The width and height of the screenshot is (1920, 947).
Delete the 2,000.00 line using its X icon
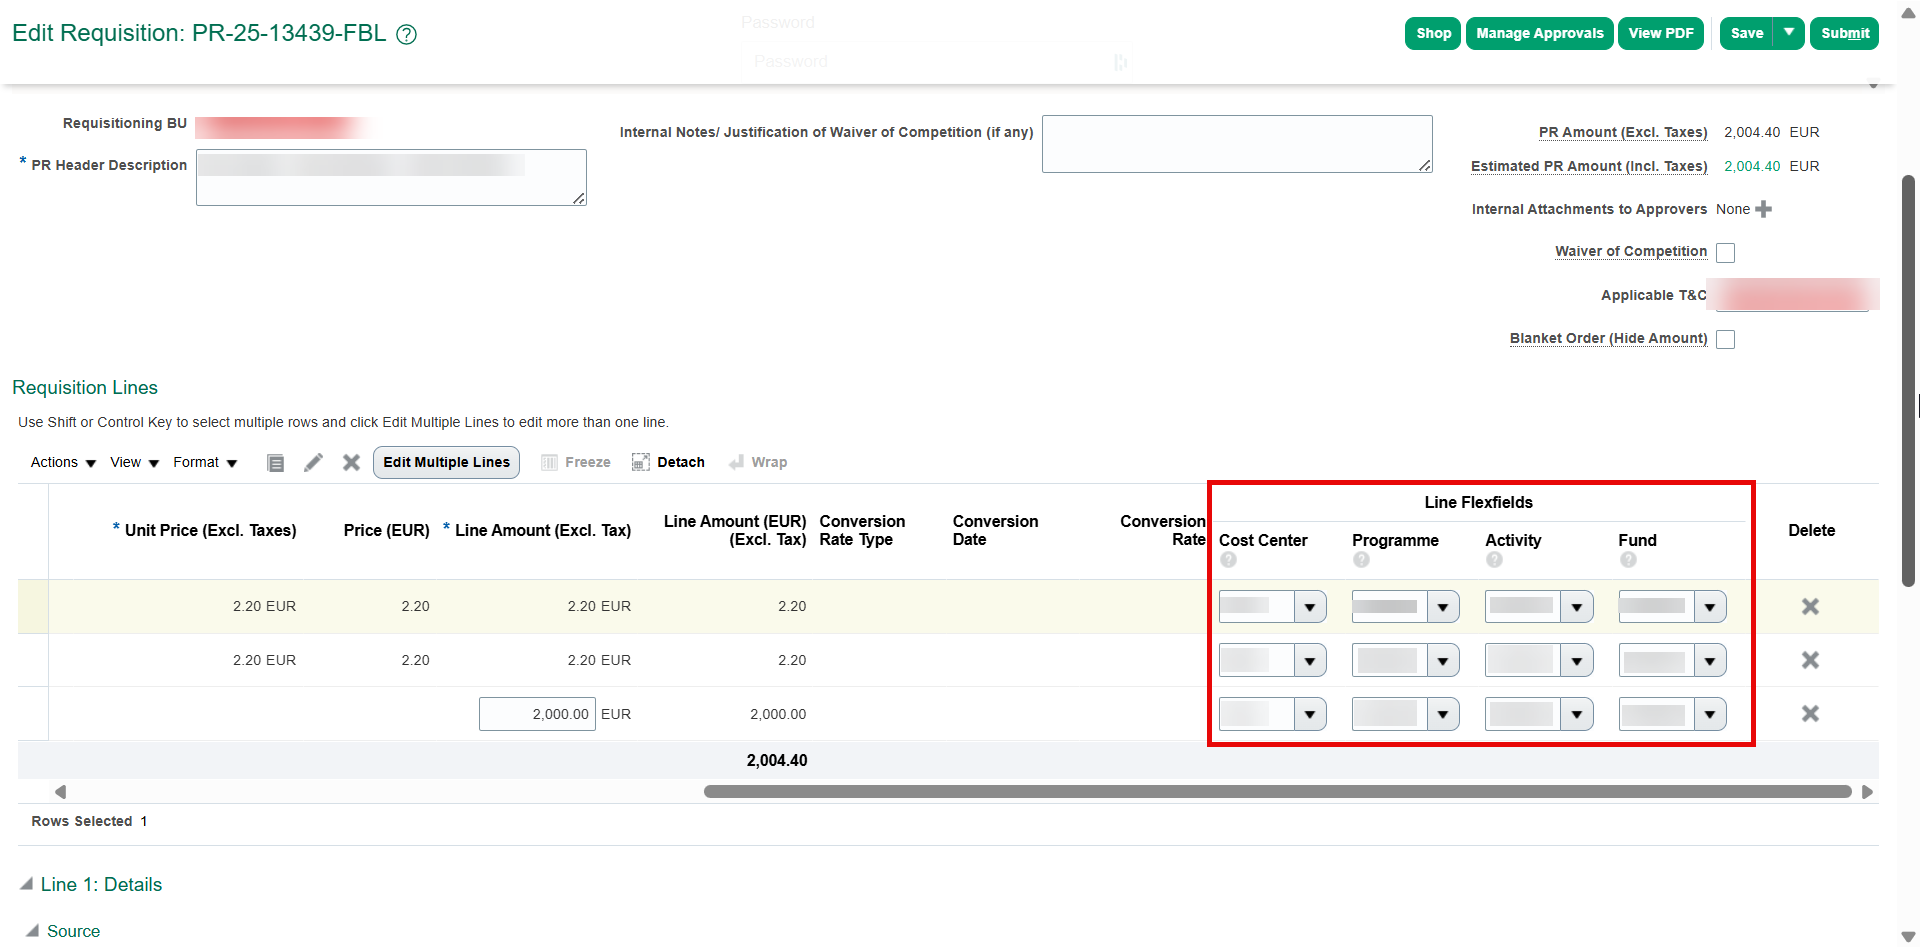pyautogui.click(x=1810, y=713)
